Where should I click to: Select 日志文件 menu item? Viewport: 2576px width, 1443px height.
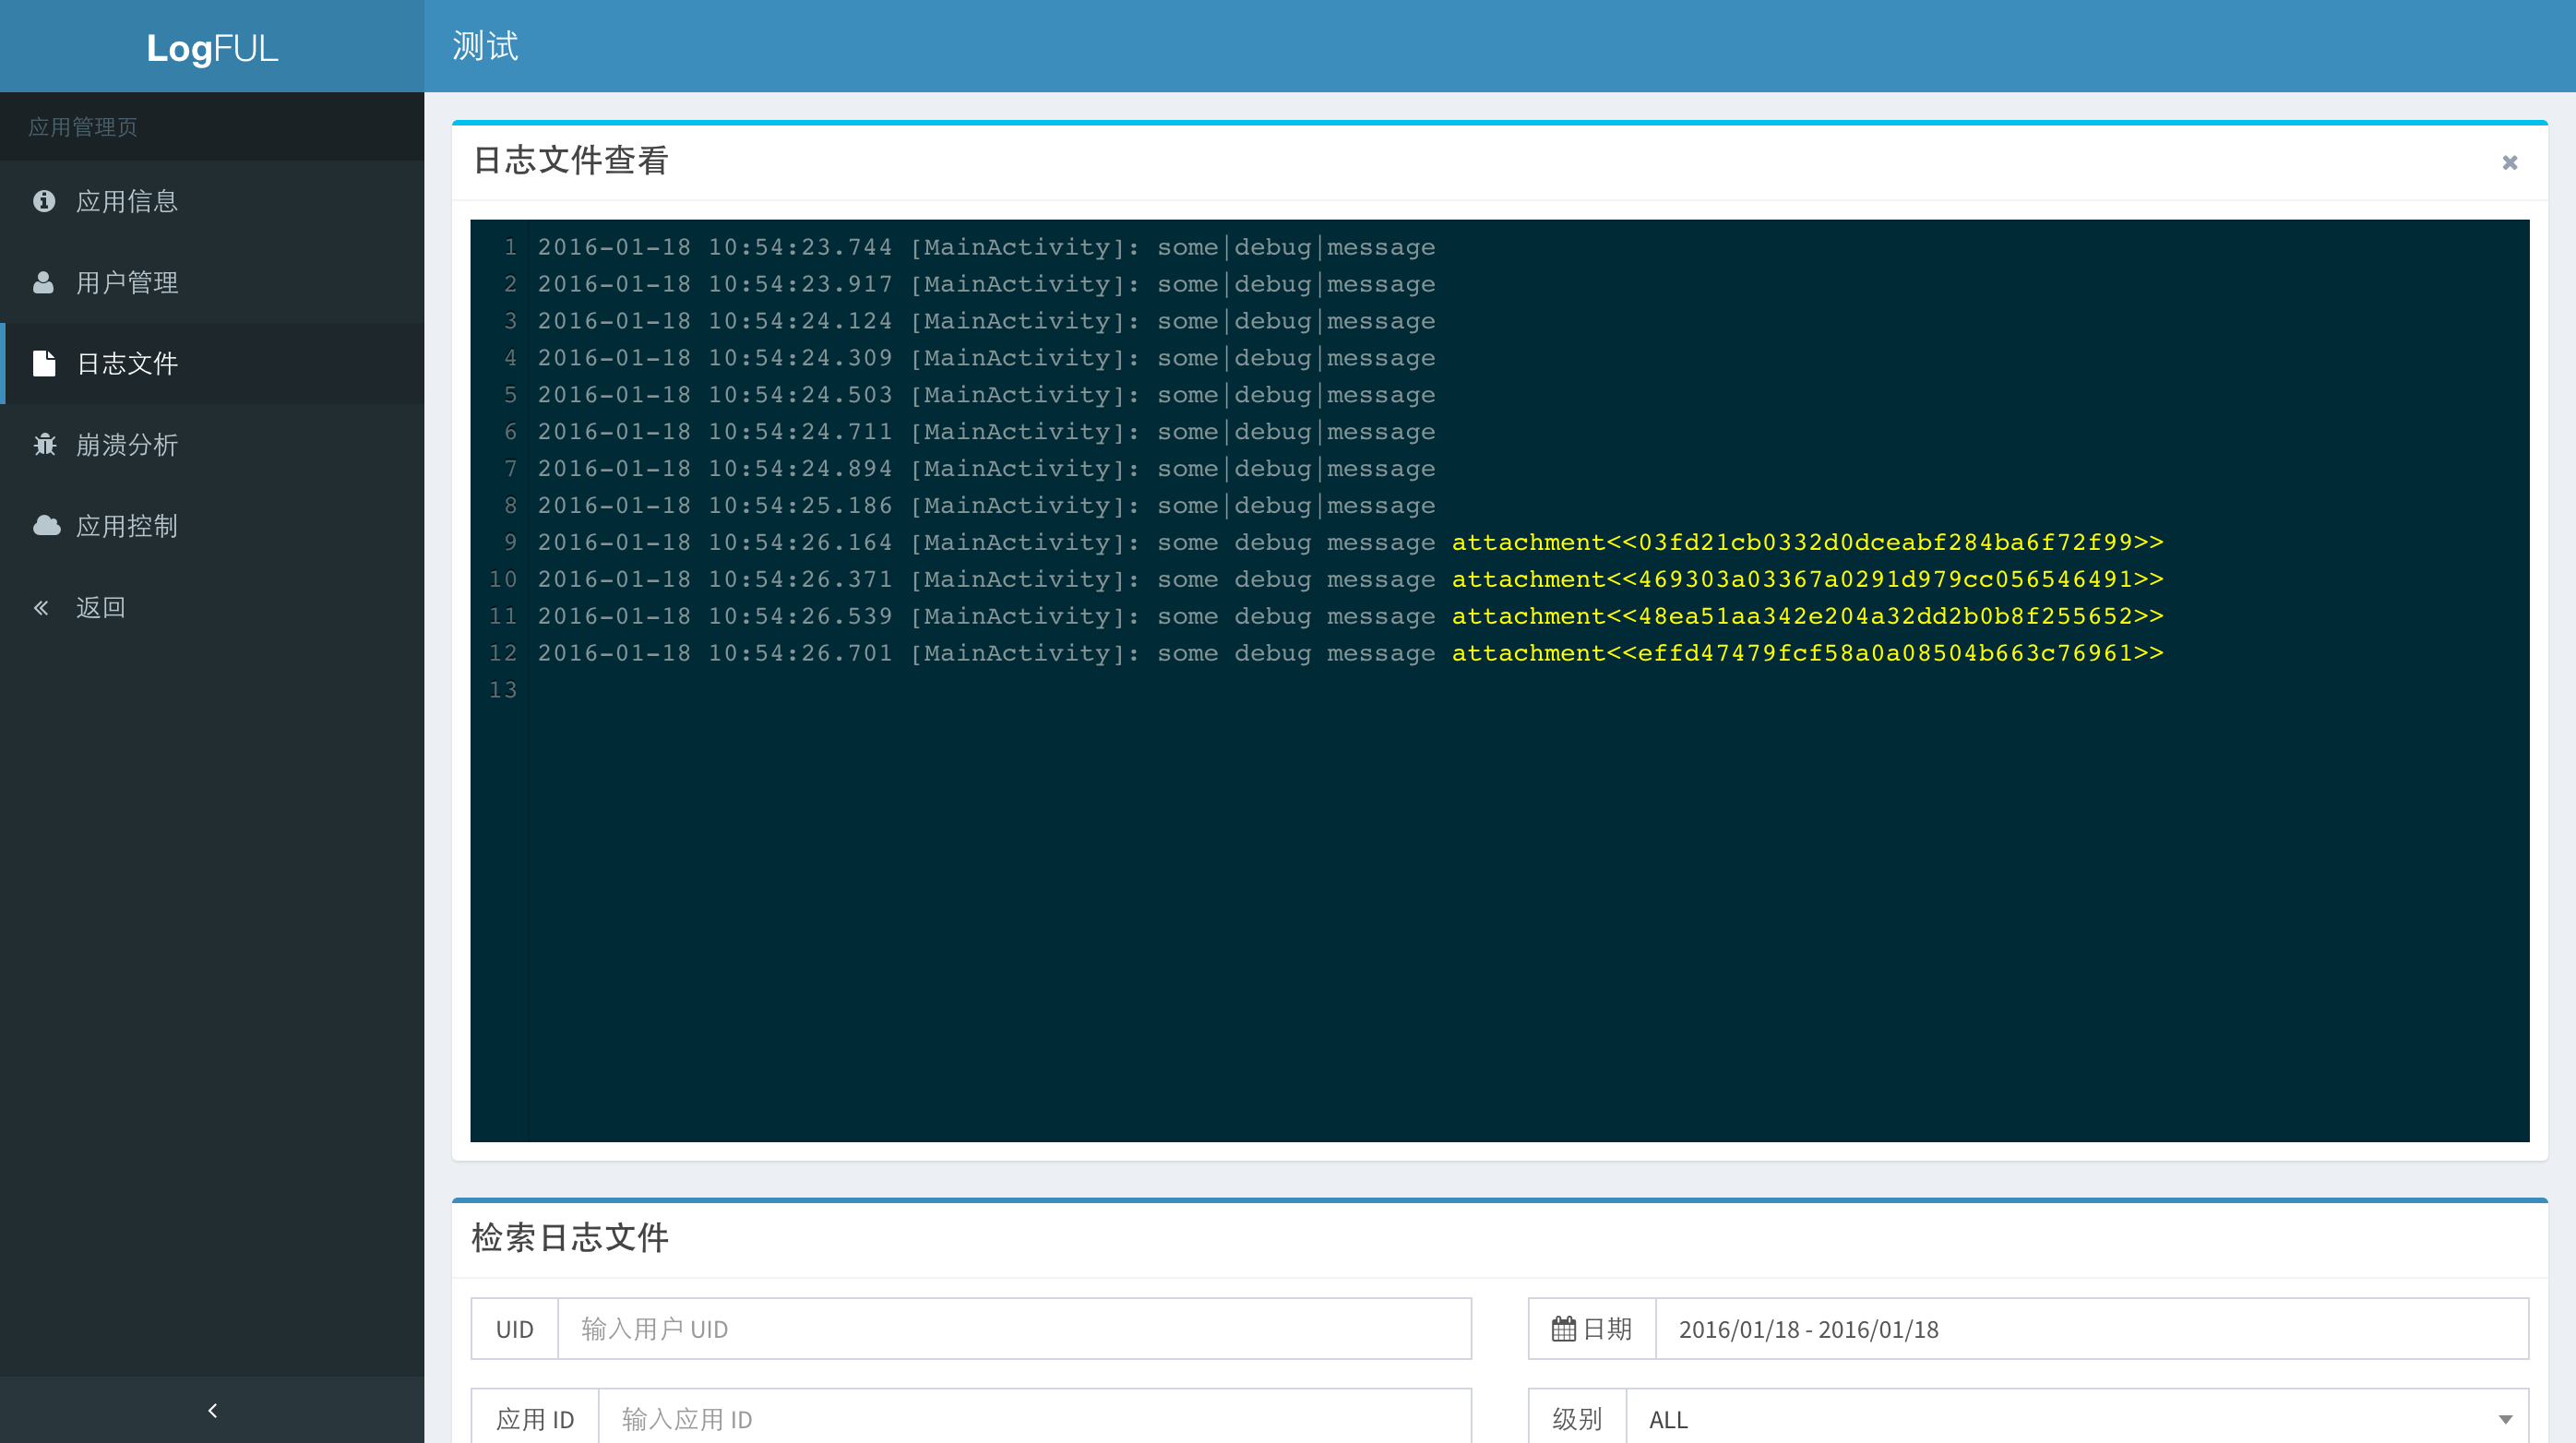click(212, 363)
